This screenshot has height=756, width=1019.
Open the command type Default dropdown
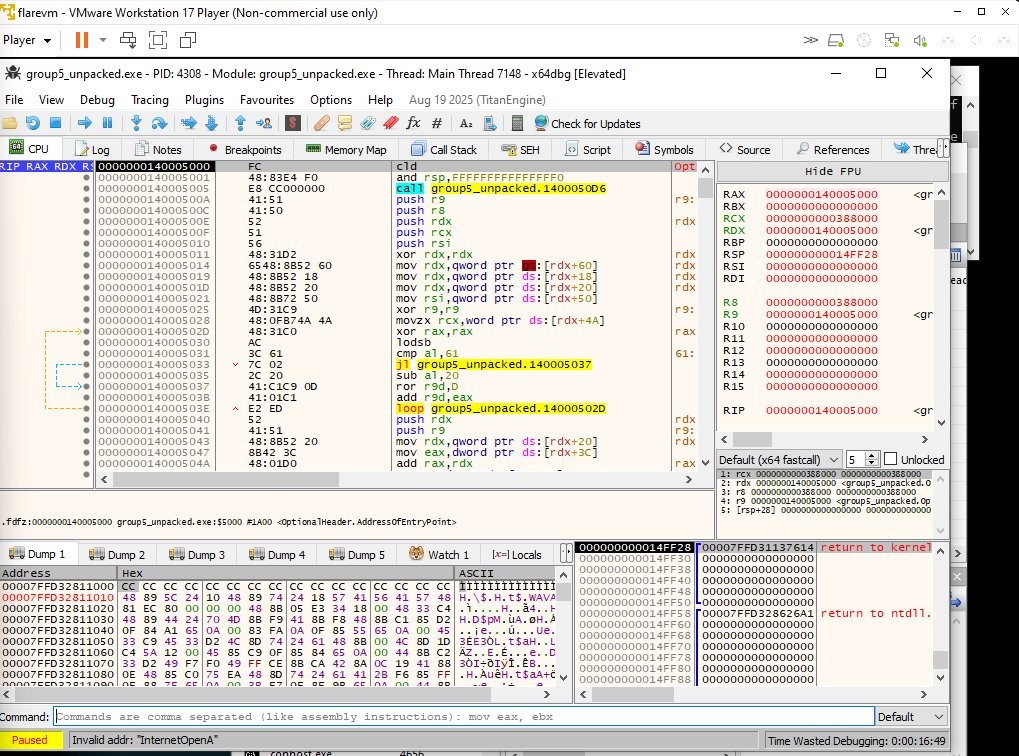(x=909, y=716)
